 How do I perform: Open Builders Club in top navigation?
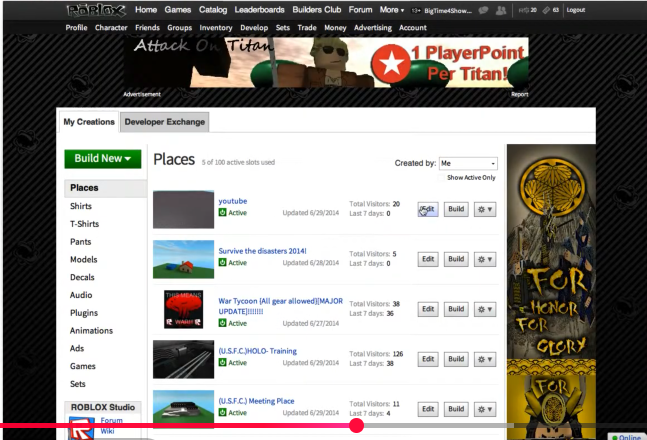click(x=316, y=9)
